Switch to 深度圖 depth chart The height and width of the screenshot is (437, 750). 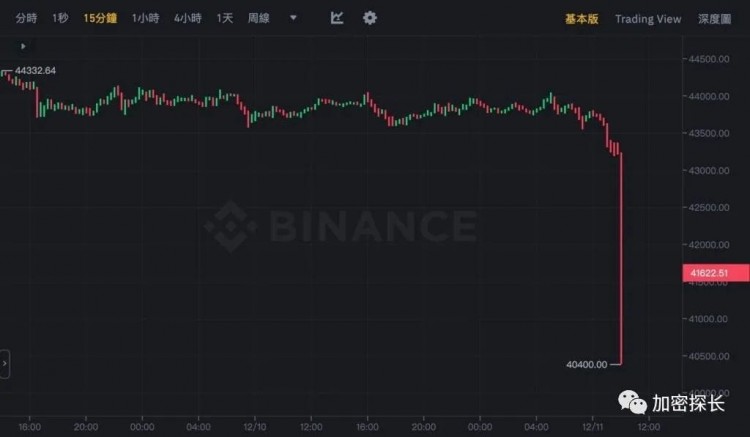715,19
